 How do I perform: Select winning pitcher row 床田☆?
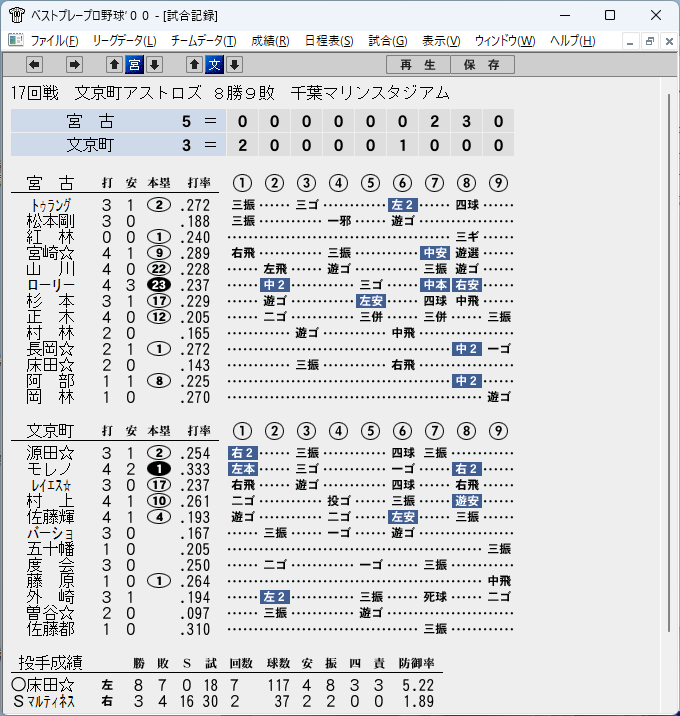pyautogui.click(x=223, y=685)
